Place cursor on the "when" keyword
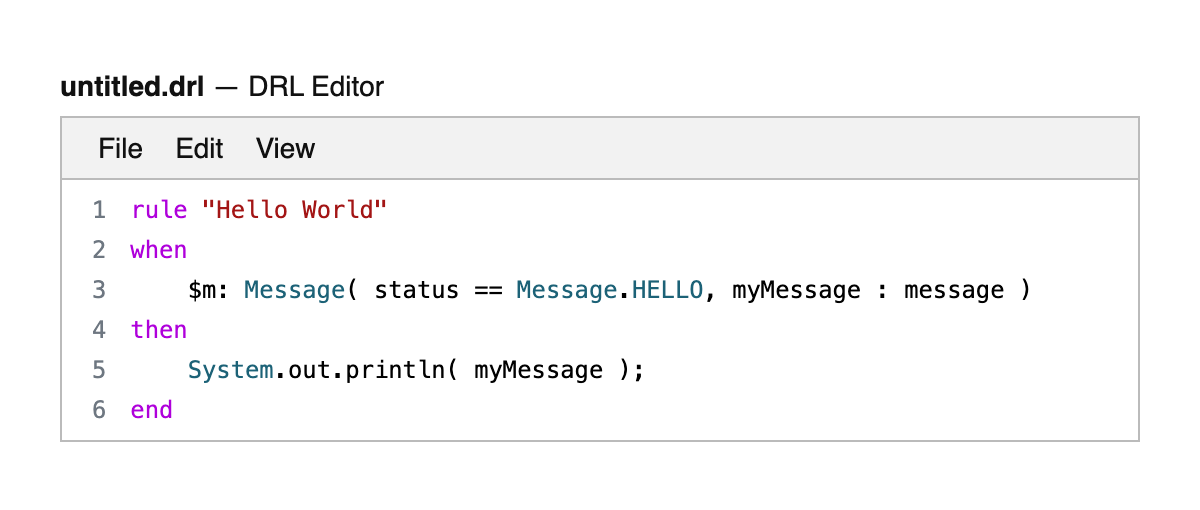Screen dimensions: 1200x510 pos(159,250)
